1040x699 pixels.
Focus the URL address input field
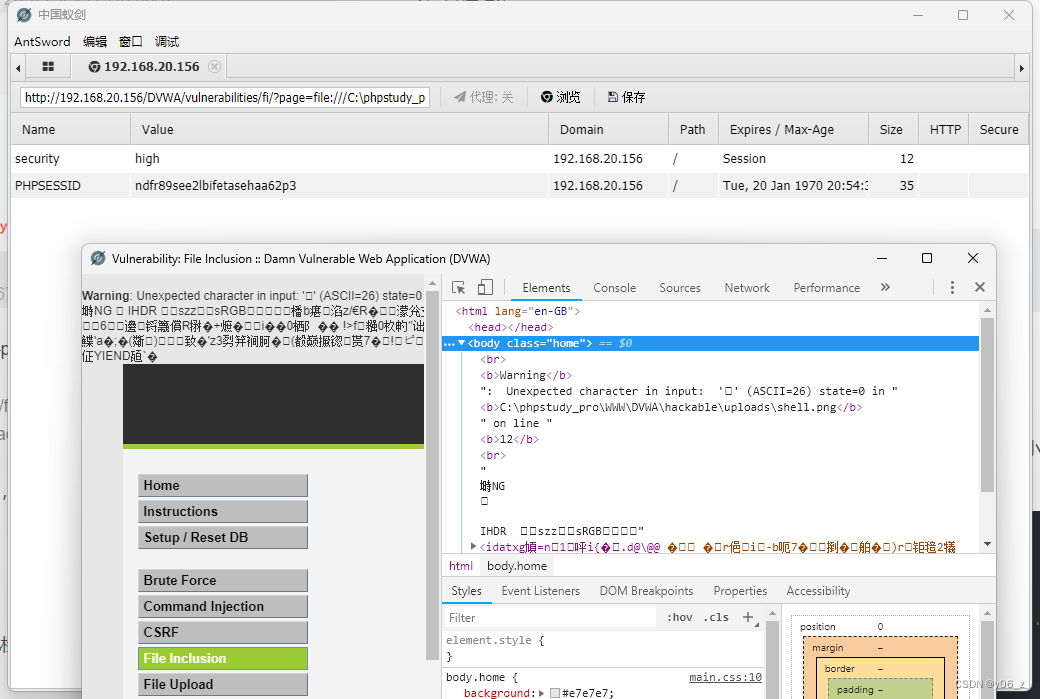point(225,97)
